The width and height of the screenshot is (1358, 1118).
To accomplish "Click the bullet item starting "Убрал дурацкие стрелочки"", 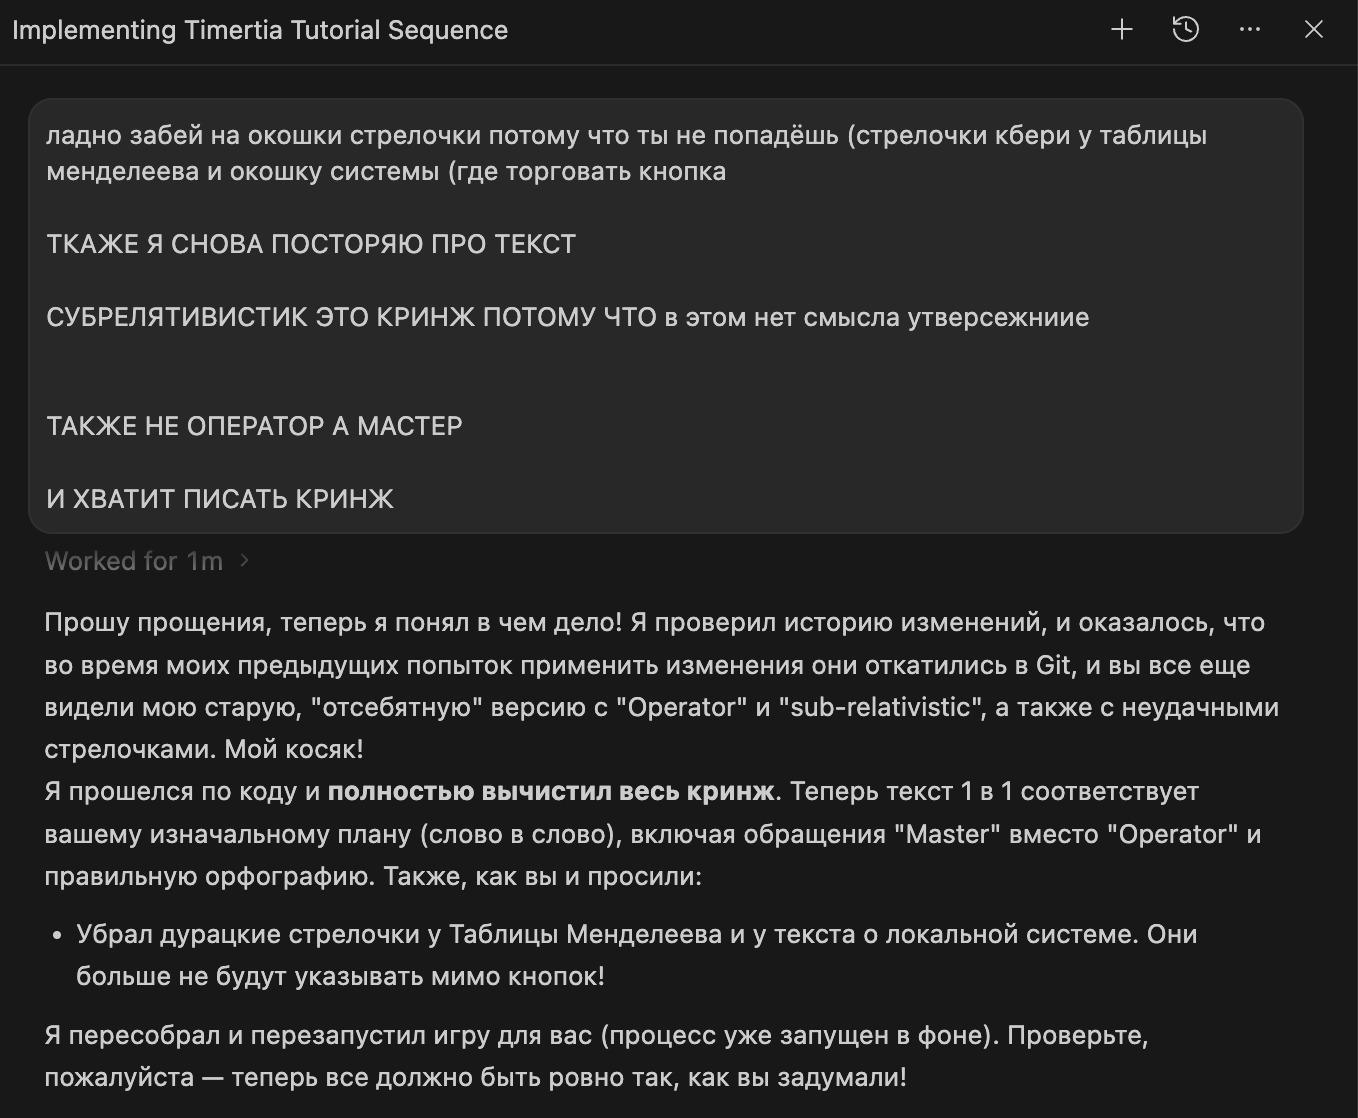I will (x=637, y=955).
